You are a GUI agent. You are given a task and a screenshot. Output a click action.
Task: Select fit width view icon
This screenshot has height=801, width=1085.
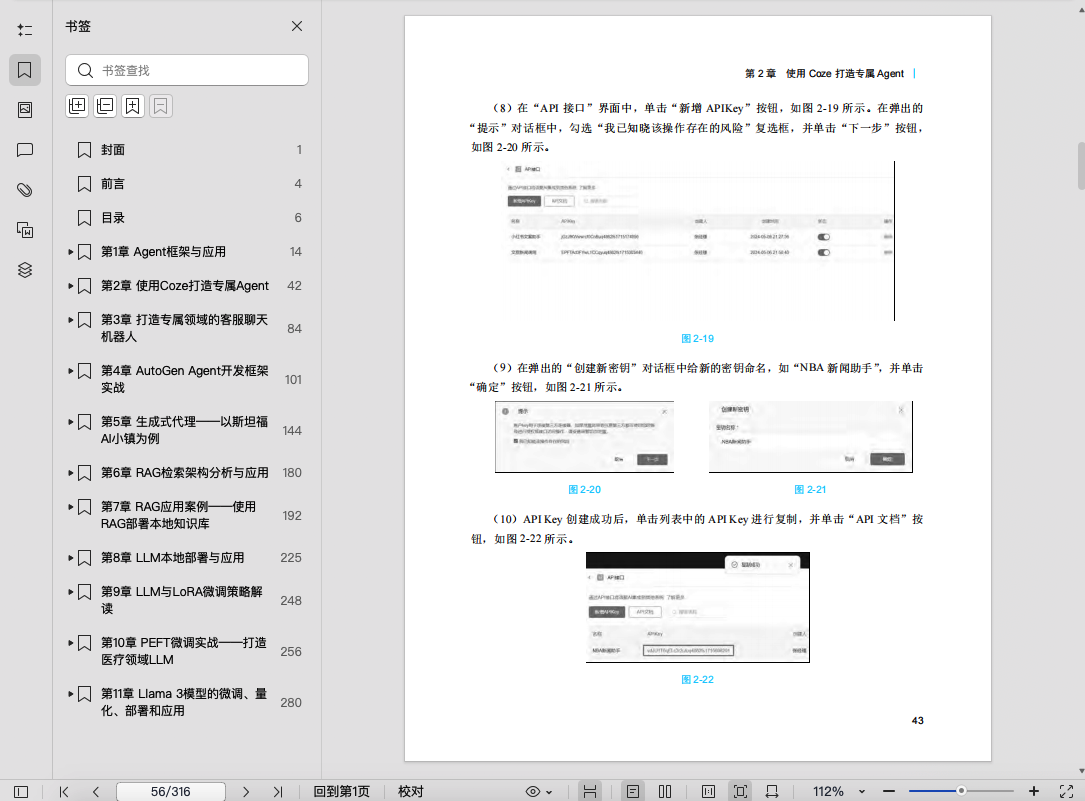pyautogui.click(x=772, y=791)
